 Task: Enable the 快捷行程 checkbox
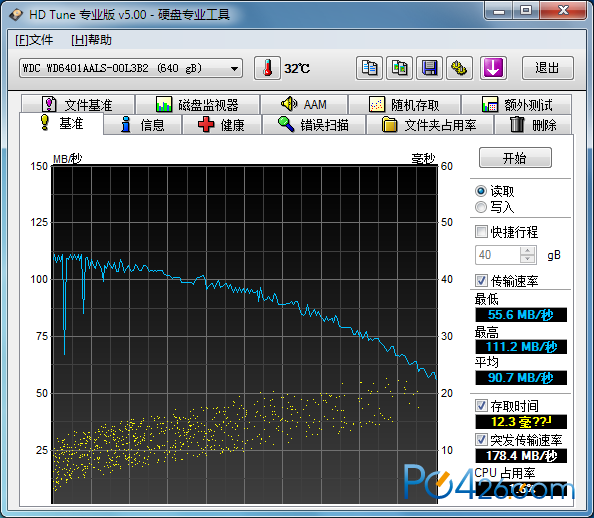coord(481,232)
